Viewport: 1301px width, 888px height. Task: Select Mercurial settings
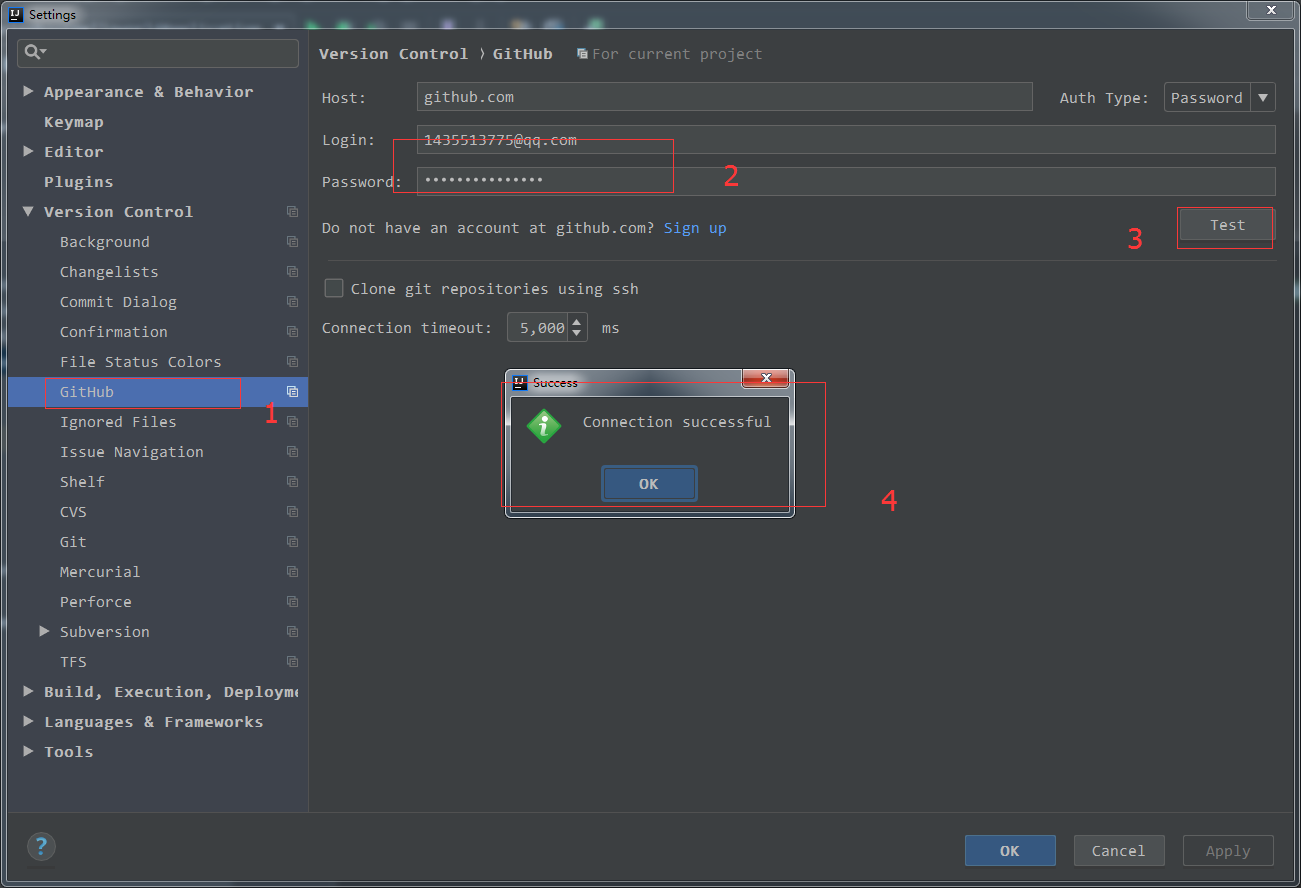click(100, 572)
